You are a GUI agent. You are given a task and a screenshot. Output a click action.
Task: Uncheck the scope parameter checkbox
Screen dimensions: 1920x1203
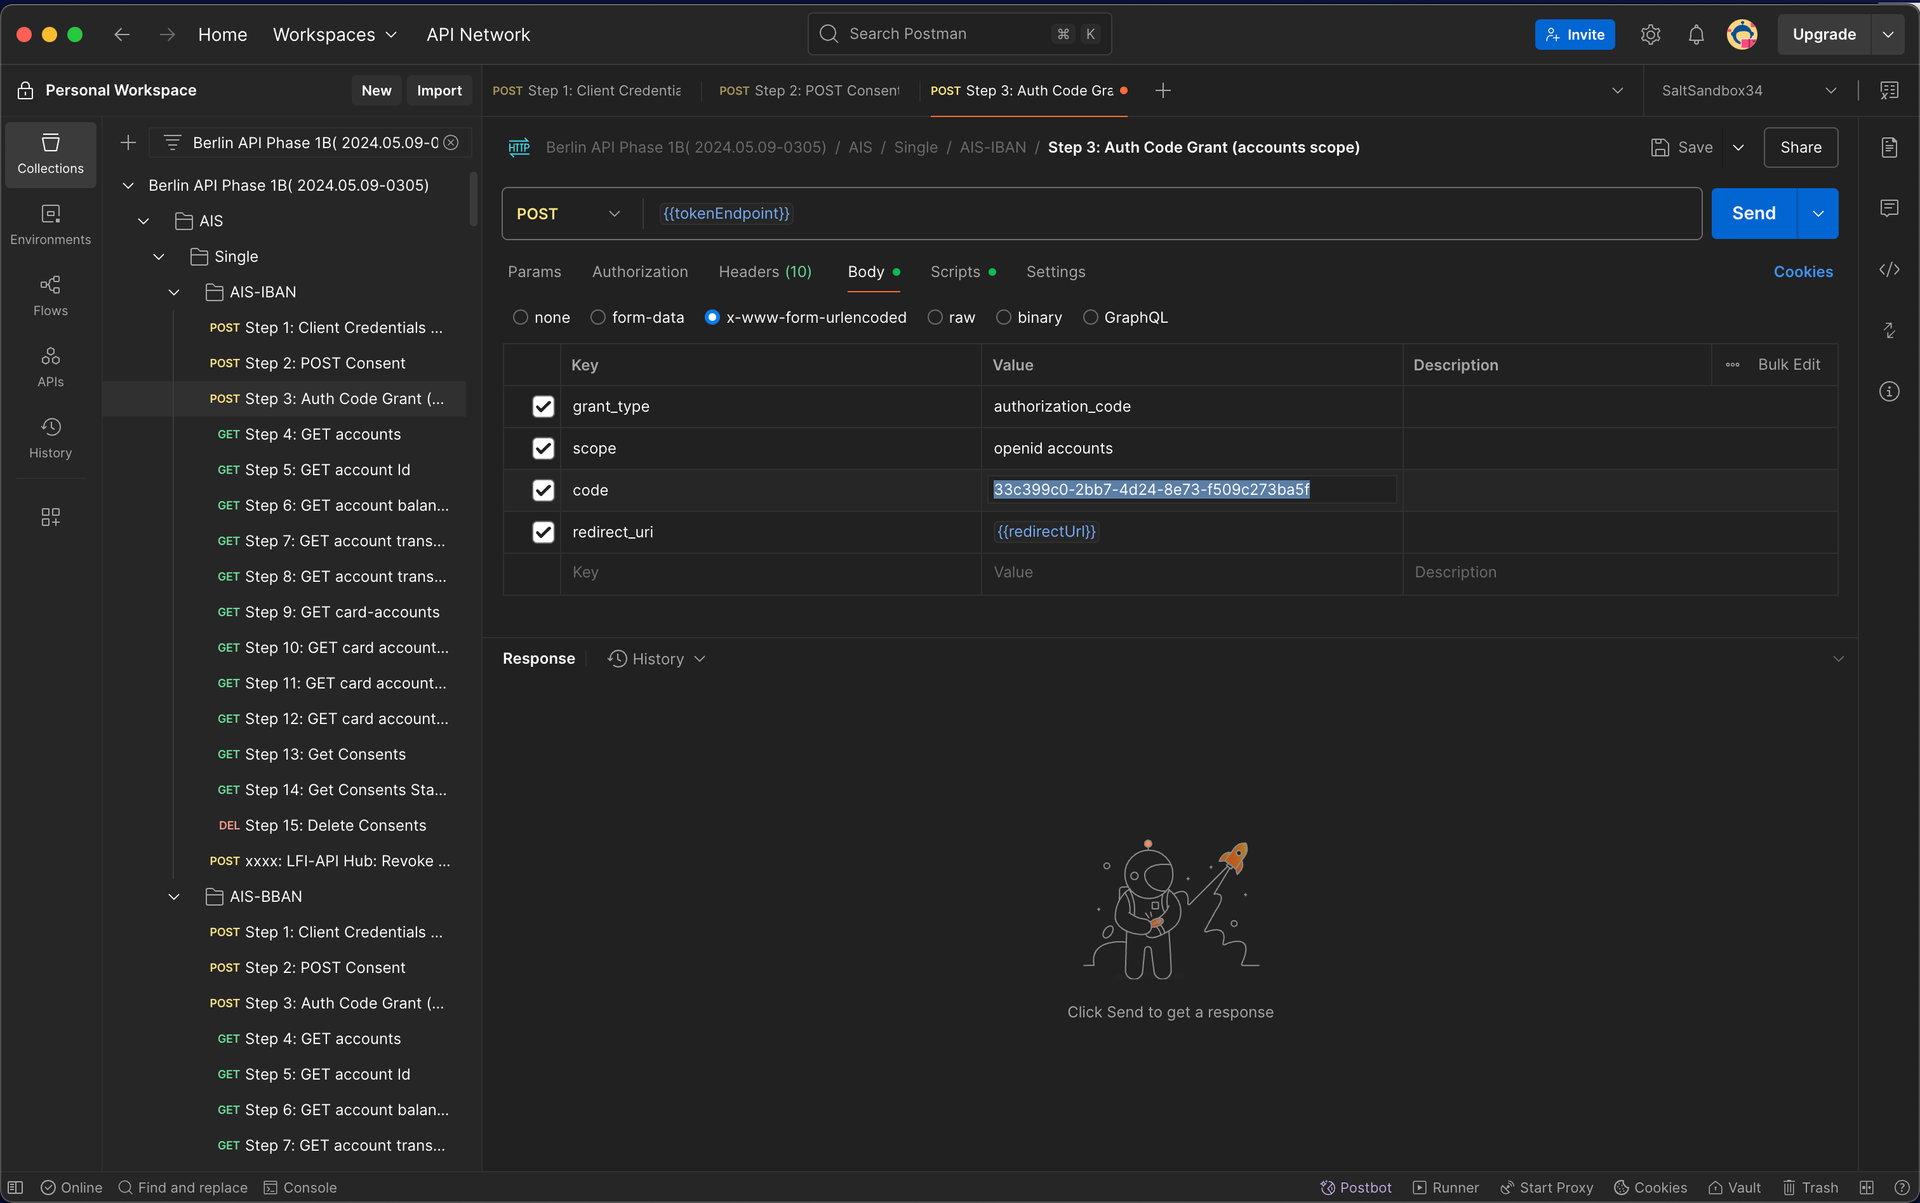(543, 449)
